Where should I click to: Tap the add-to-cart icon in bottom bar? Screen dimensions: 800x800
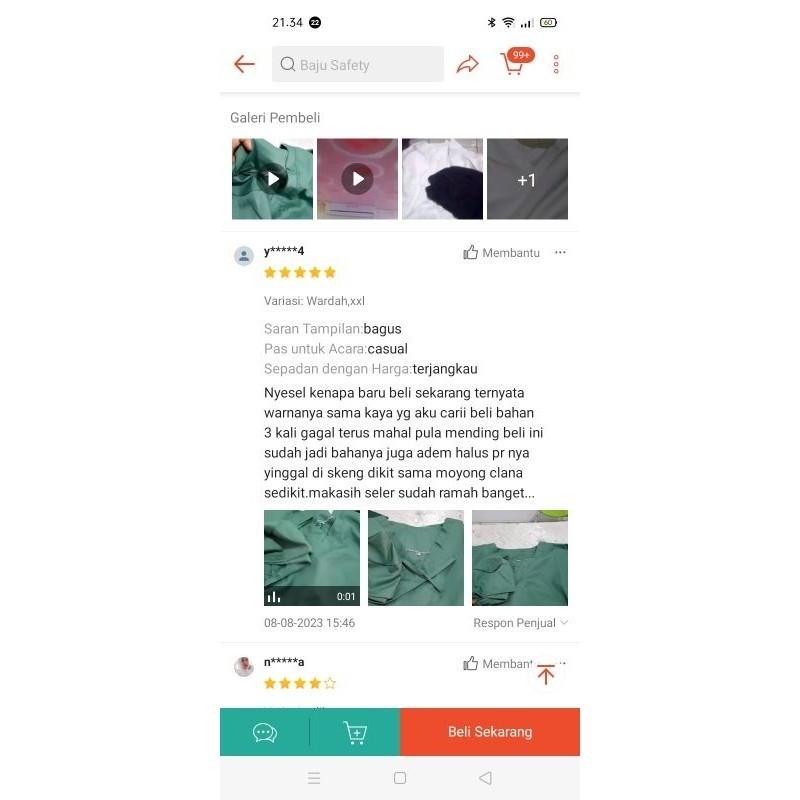[355, 733]
